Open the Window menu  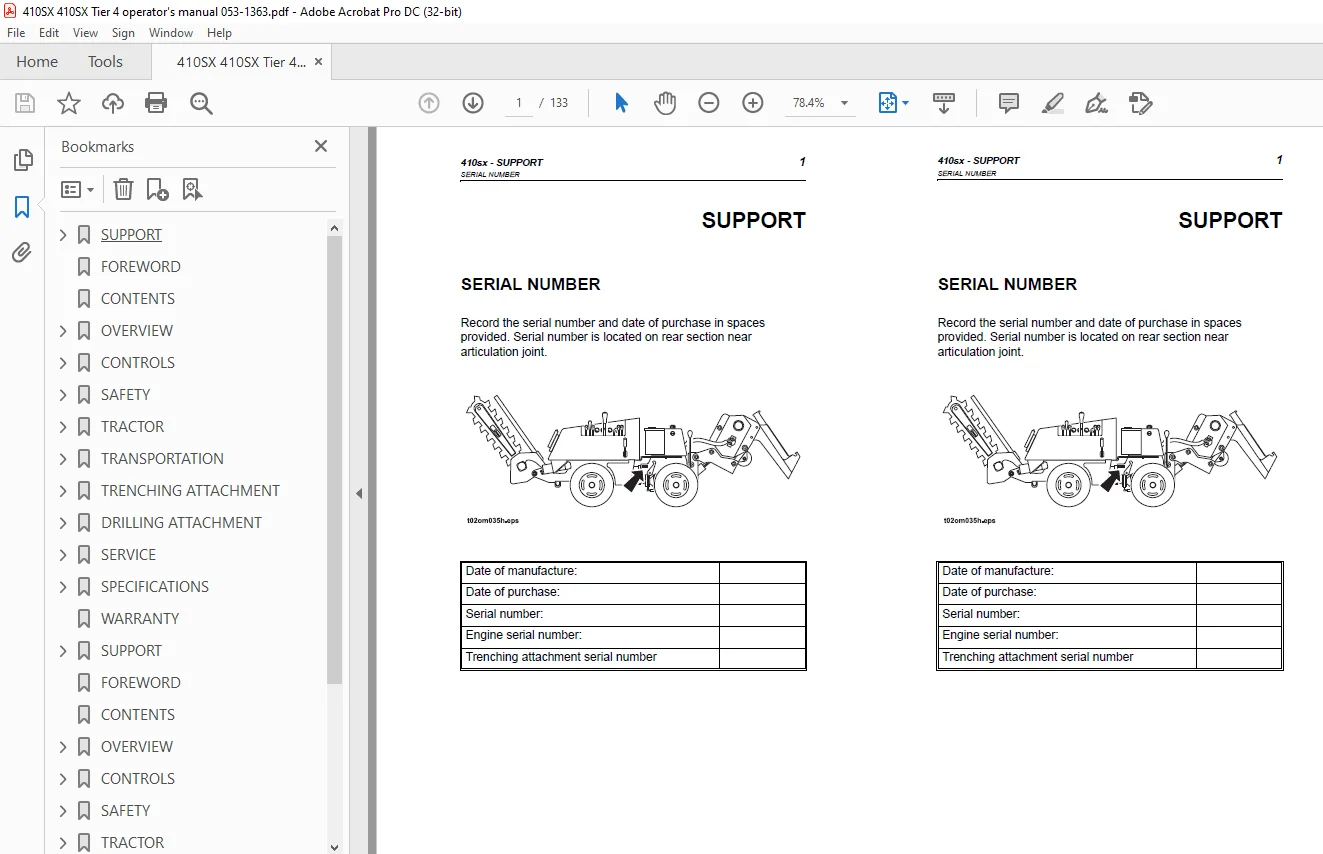point(171,33)
